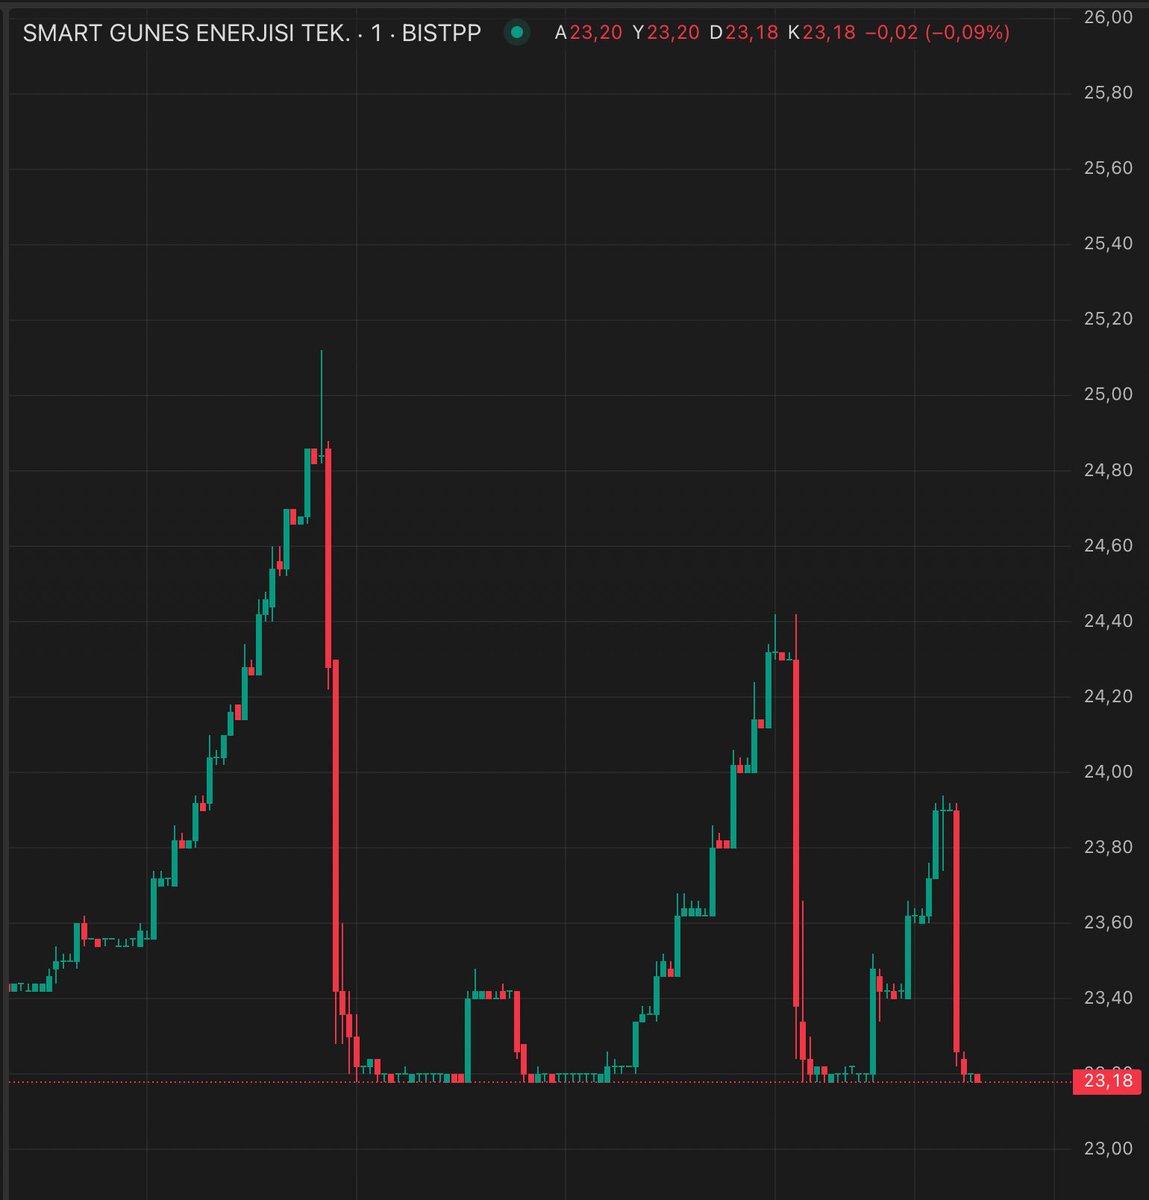
Task: Click the change value −0,02 (−0,09%)
Action: point(937,33)
